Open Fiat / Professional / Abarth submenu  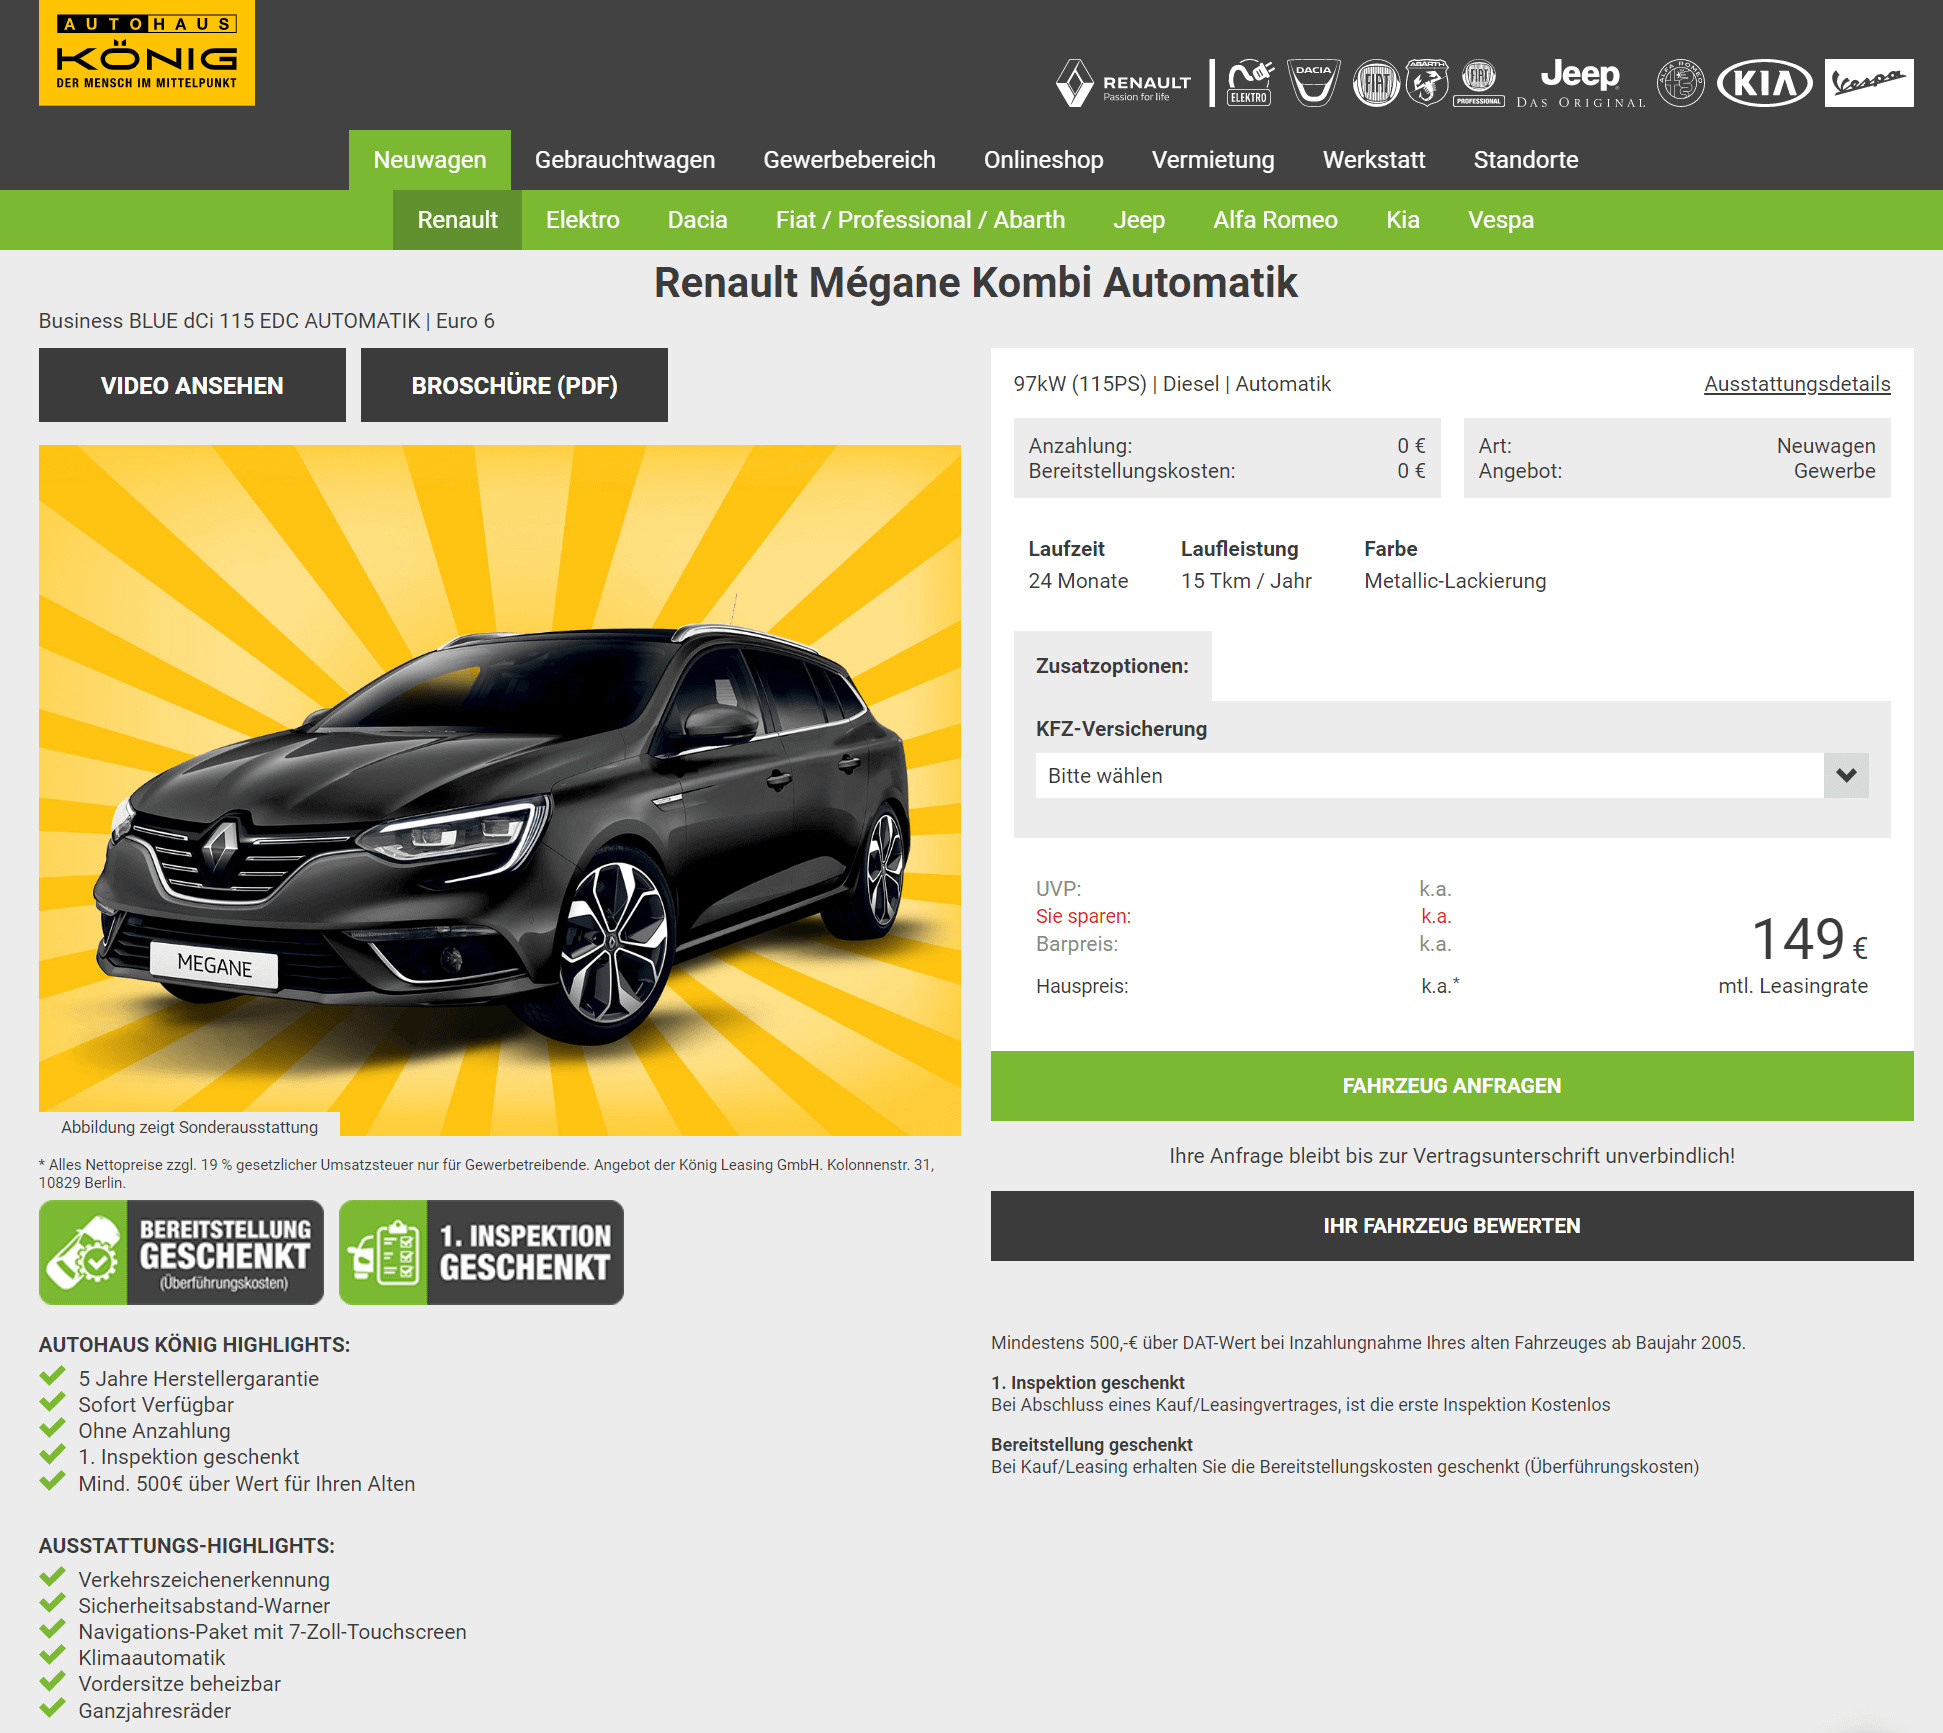click(x=921, y=220)
